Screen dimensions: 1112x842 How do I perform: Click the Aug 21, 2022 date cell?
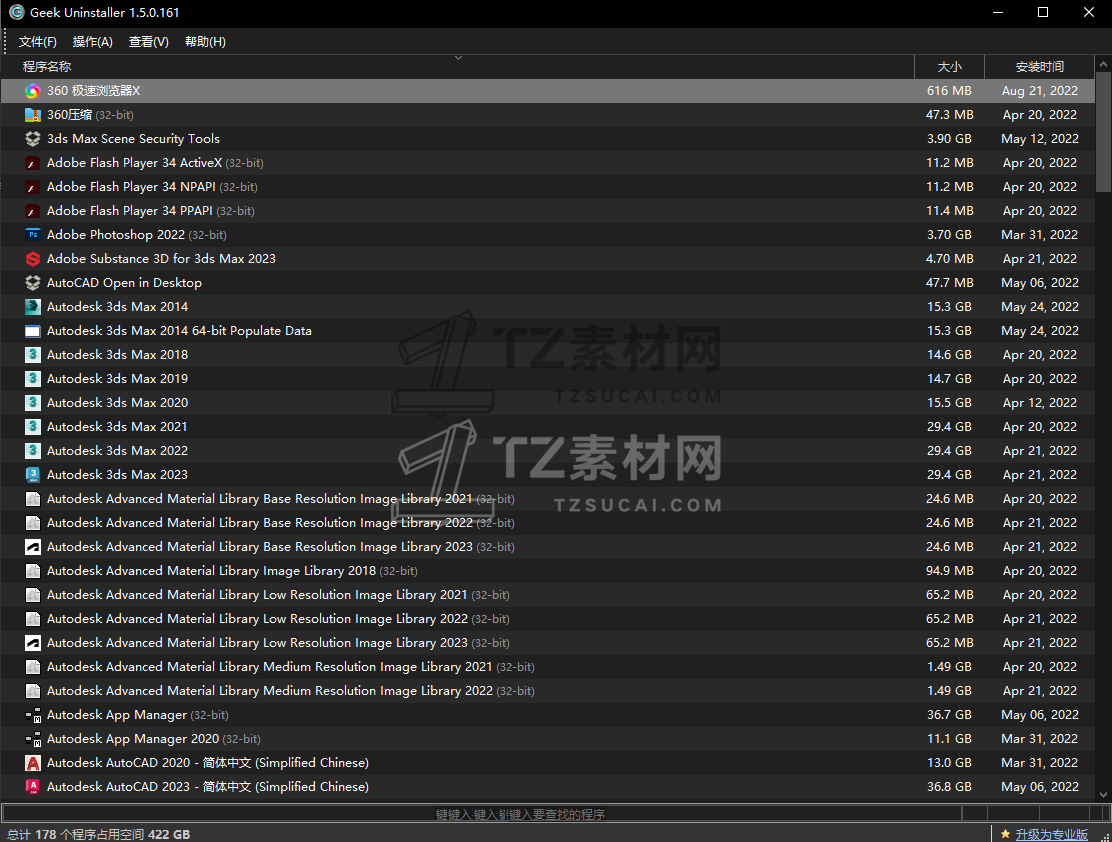[1040, 91]
